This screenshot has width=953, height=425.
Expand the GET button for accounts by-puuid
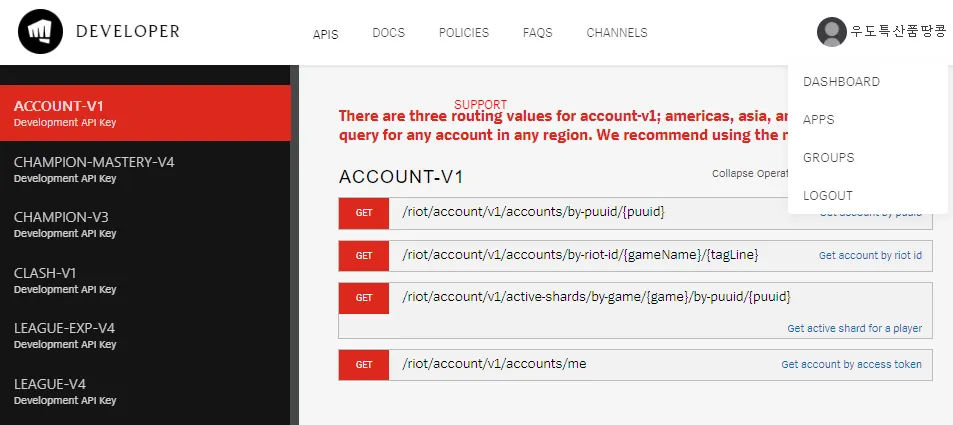pyautogui.click(x=363, y=213)
